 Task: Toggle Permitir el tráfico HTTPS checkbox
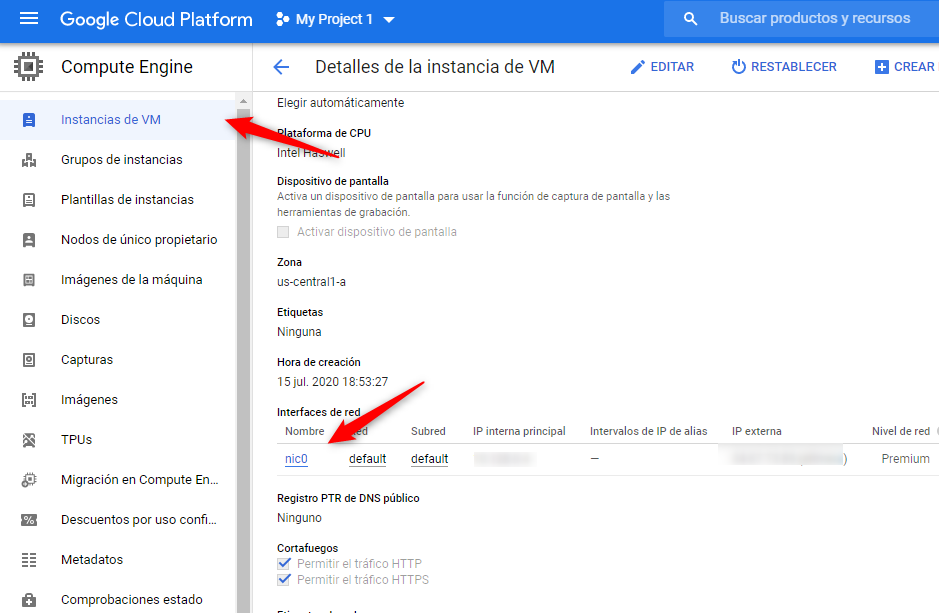tap(284, 580)
